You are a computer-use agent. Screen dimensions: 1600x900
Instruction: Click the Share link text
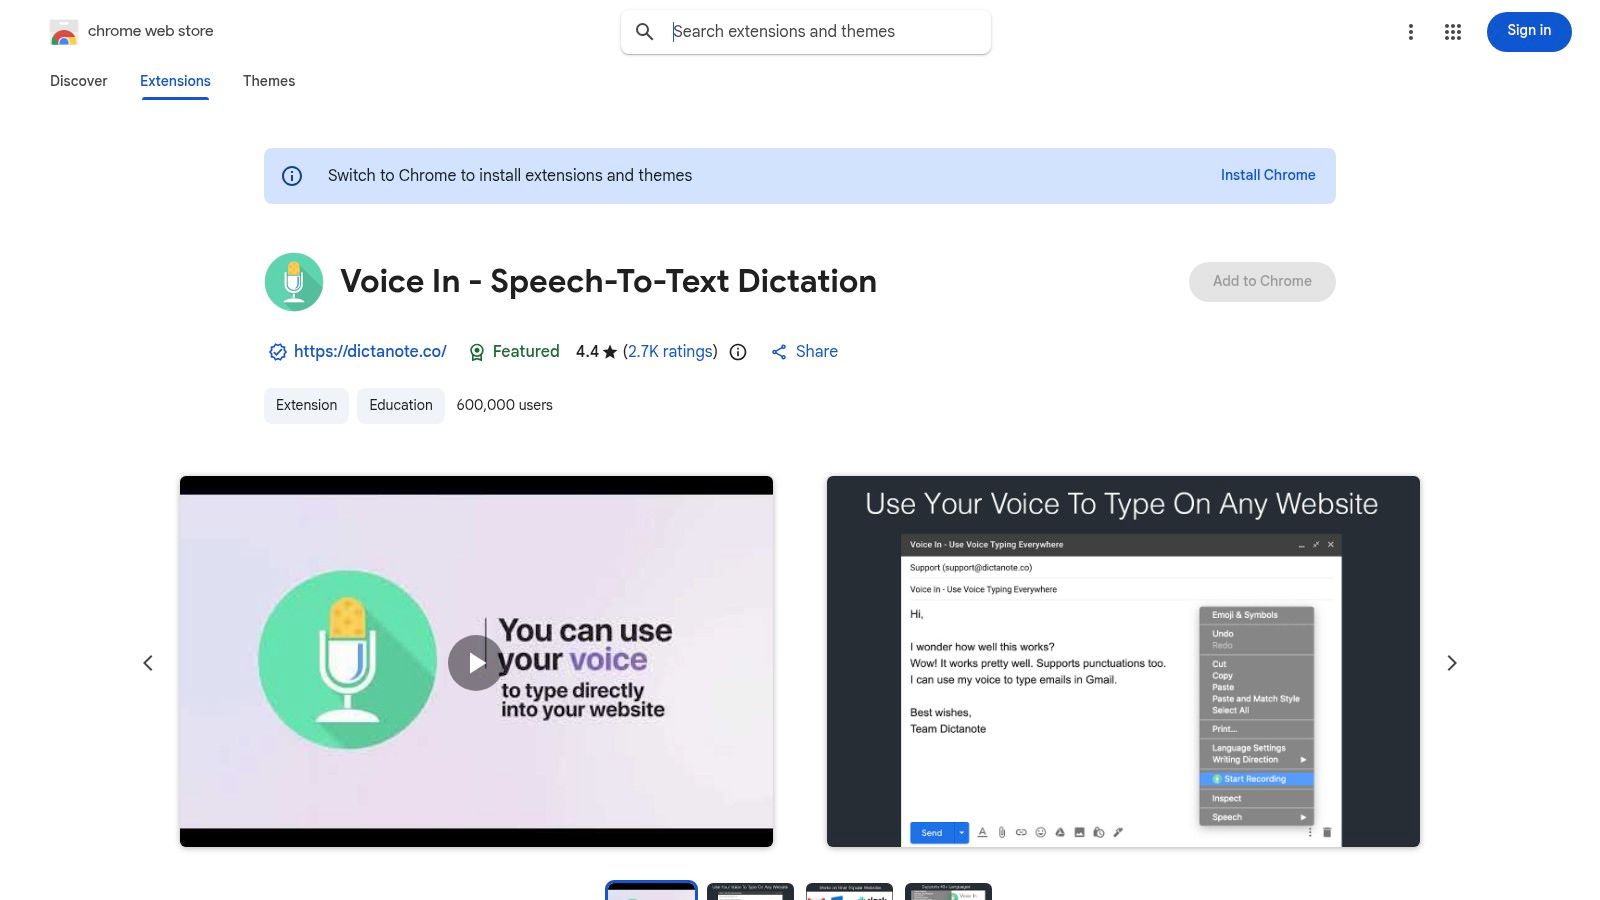click(x=817, y=352)
